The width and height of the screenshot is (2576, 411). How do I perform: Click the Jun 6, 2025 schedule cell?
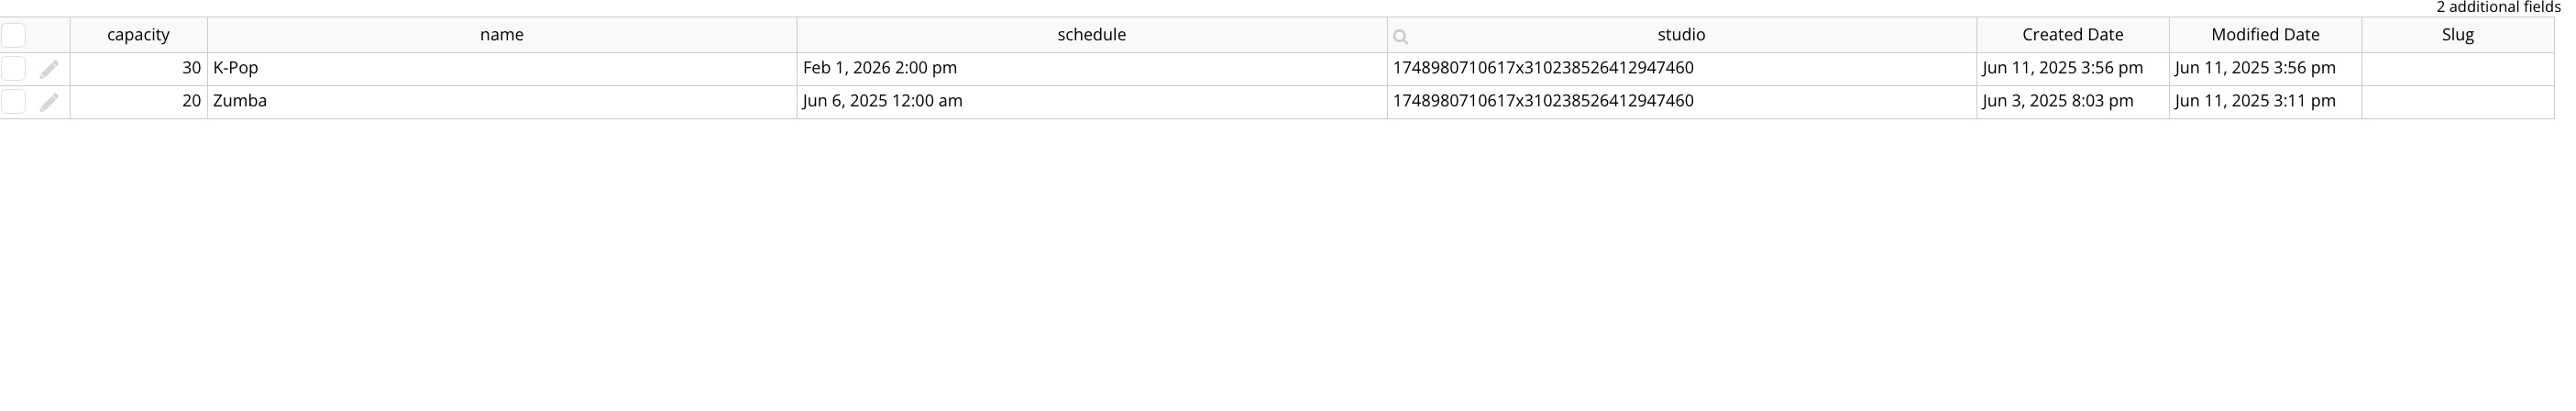(1092, 102)
